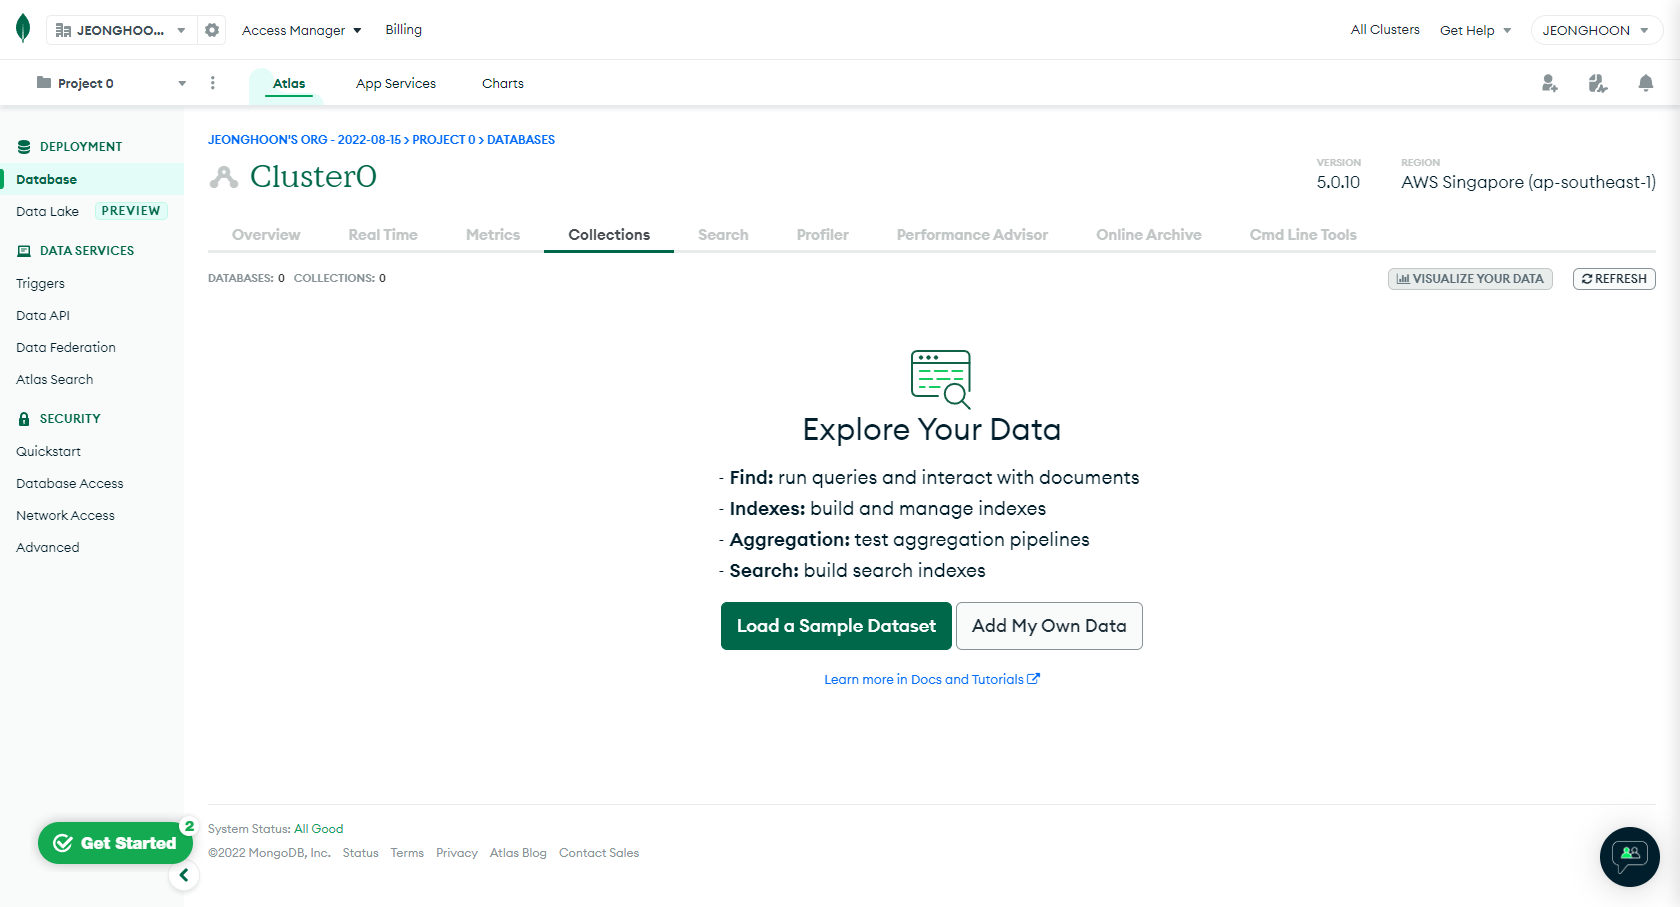Open the Search cluster tab
The image size is (1680, 907).
coord(723,235)
